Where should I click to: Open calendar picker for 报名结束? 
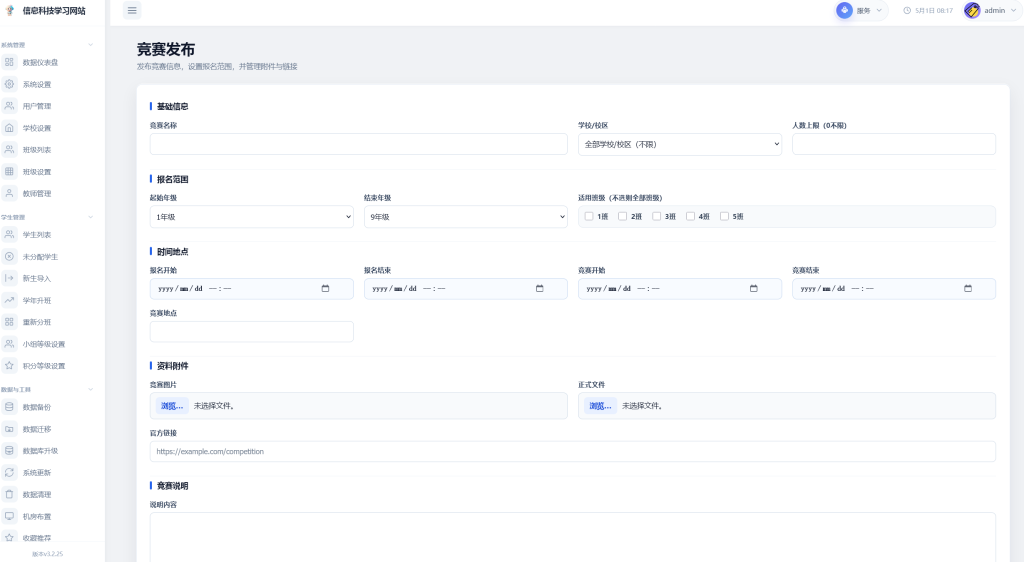539,289
